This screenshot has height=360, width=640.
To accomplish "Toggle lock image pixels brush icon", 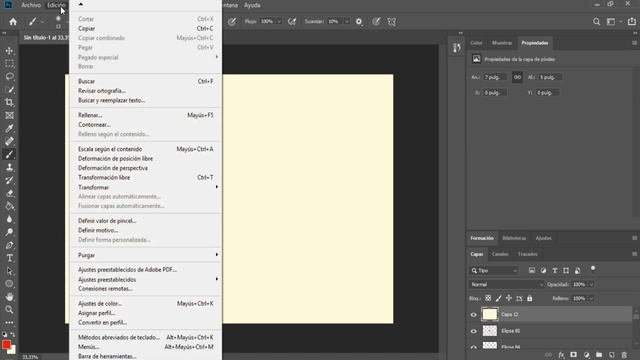I will coord(498,298).
